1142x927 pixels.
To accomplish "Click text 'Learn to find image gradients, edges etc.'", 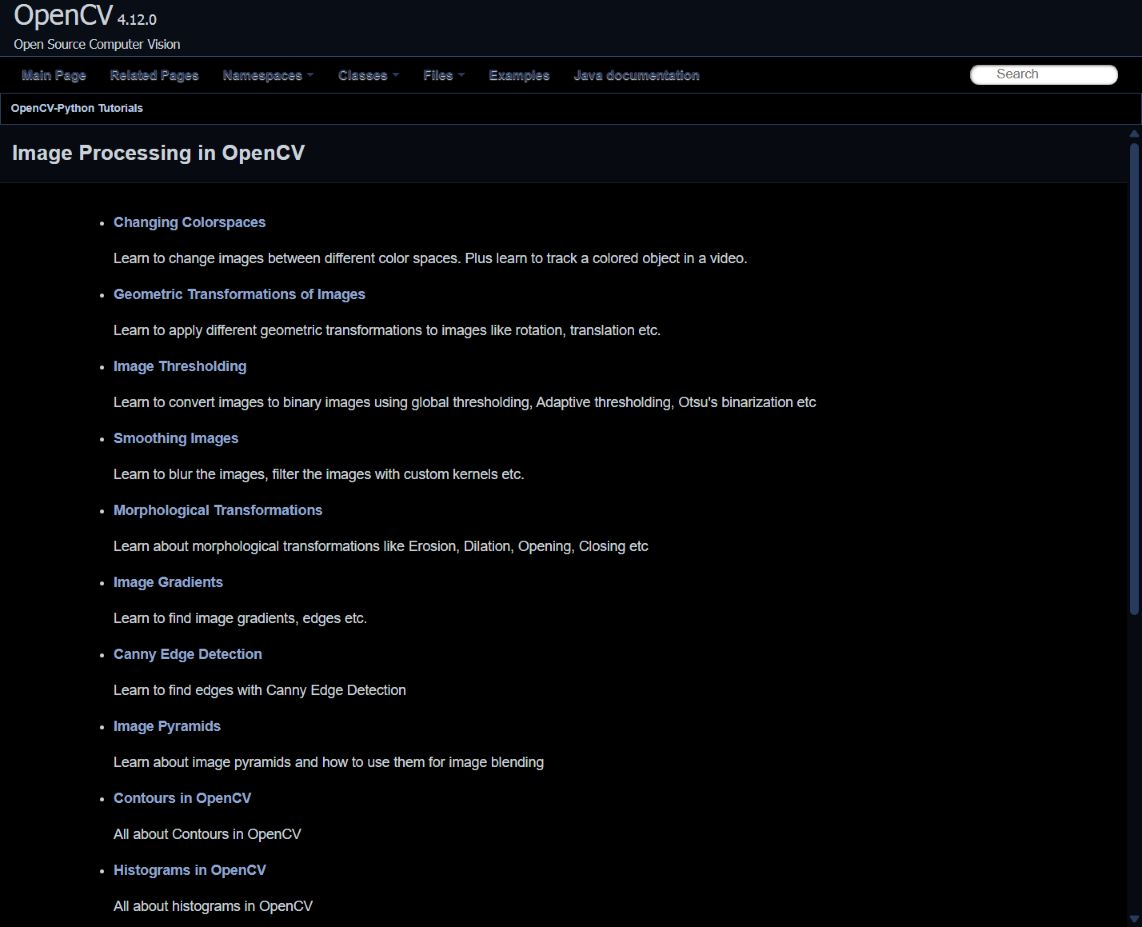I will (x=240, y=618).
